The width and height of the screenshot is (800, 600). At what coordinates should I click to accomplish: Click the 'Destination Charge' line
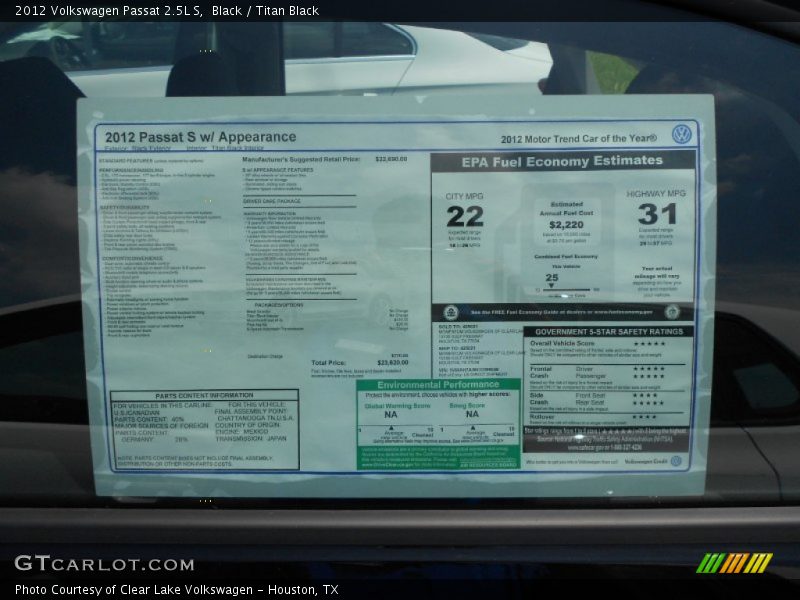[x=265, y=357]
